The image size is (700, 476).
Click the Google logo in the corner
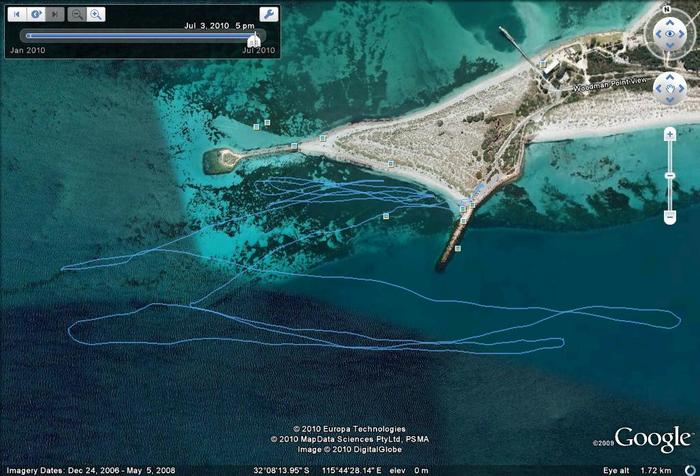[653, 440]
